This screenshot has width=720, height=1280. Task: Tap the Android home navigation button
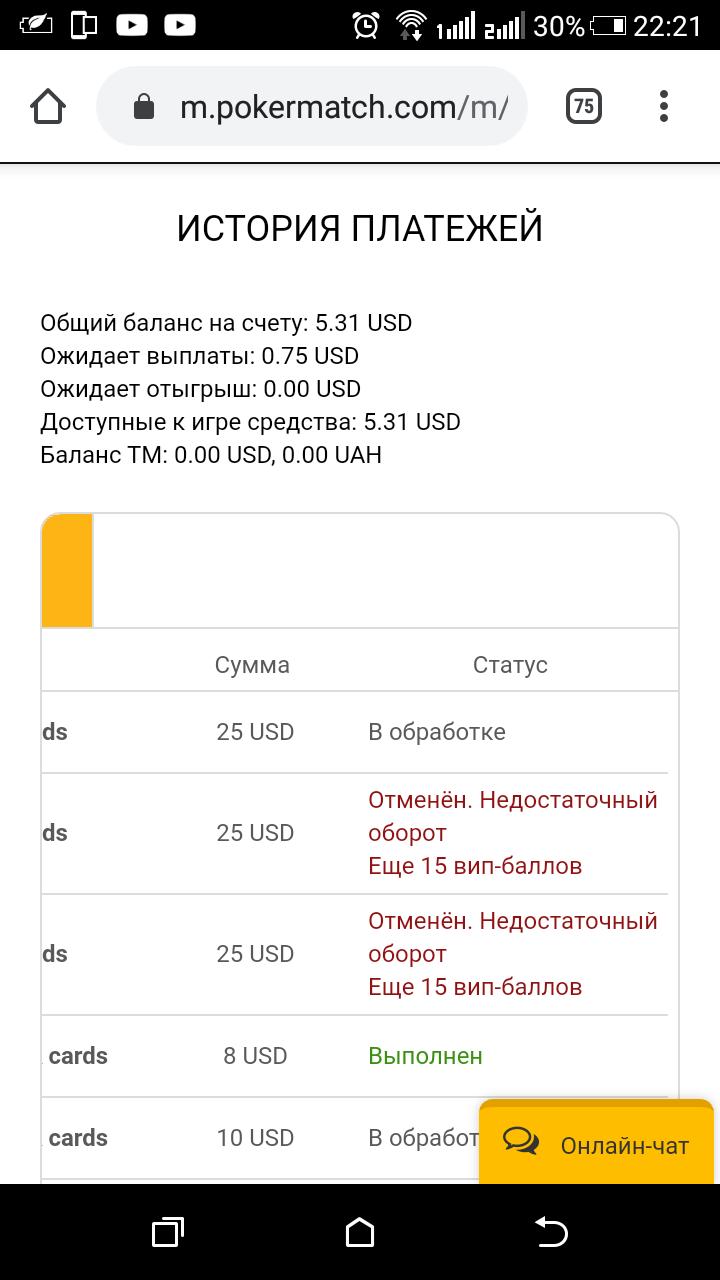click(x=360, y=1232)
